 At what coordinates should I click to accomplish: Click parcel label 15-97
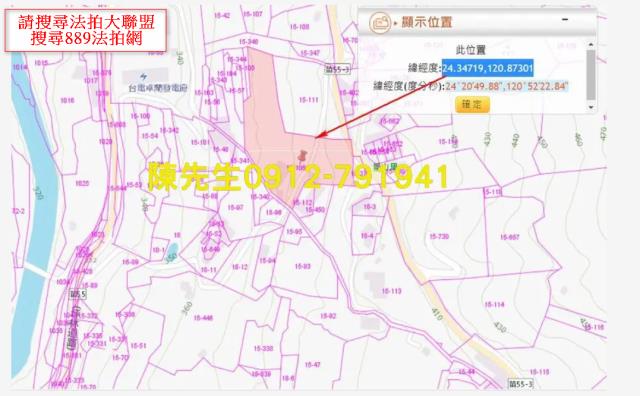[236, 207]
